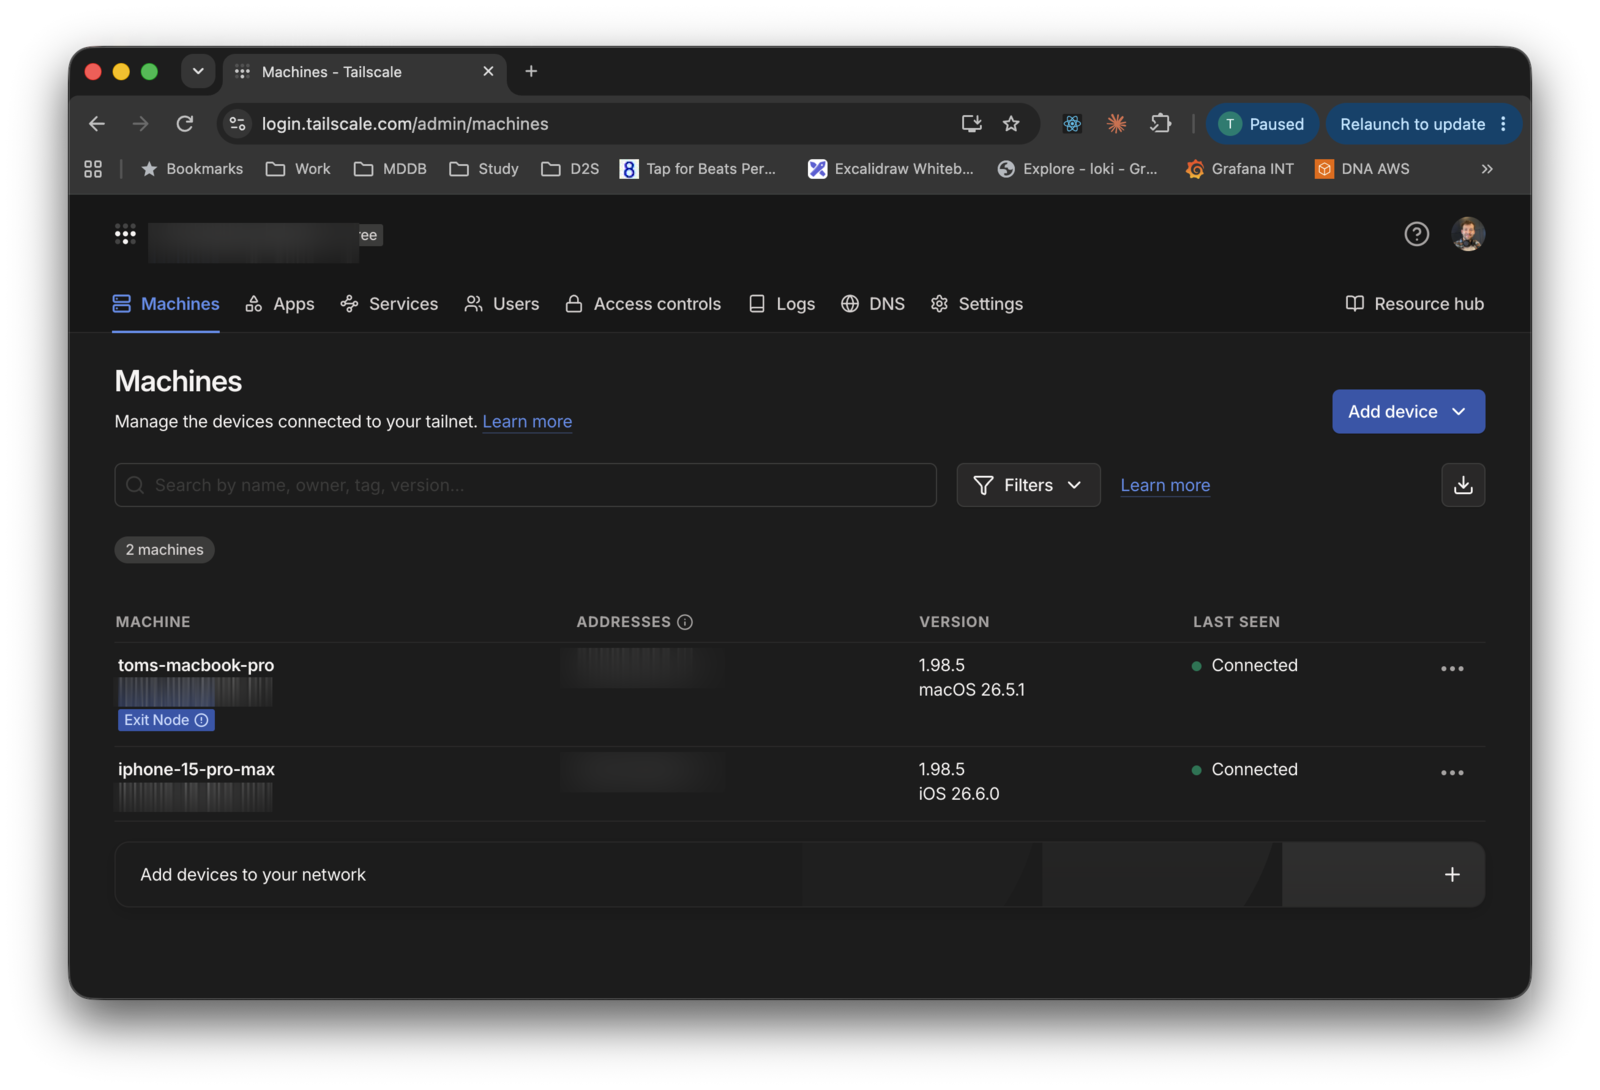Bookmark this page with star icon
Image resolution: width=1600 pixels, height=1090 pixels.
point(1011,124)
